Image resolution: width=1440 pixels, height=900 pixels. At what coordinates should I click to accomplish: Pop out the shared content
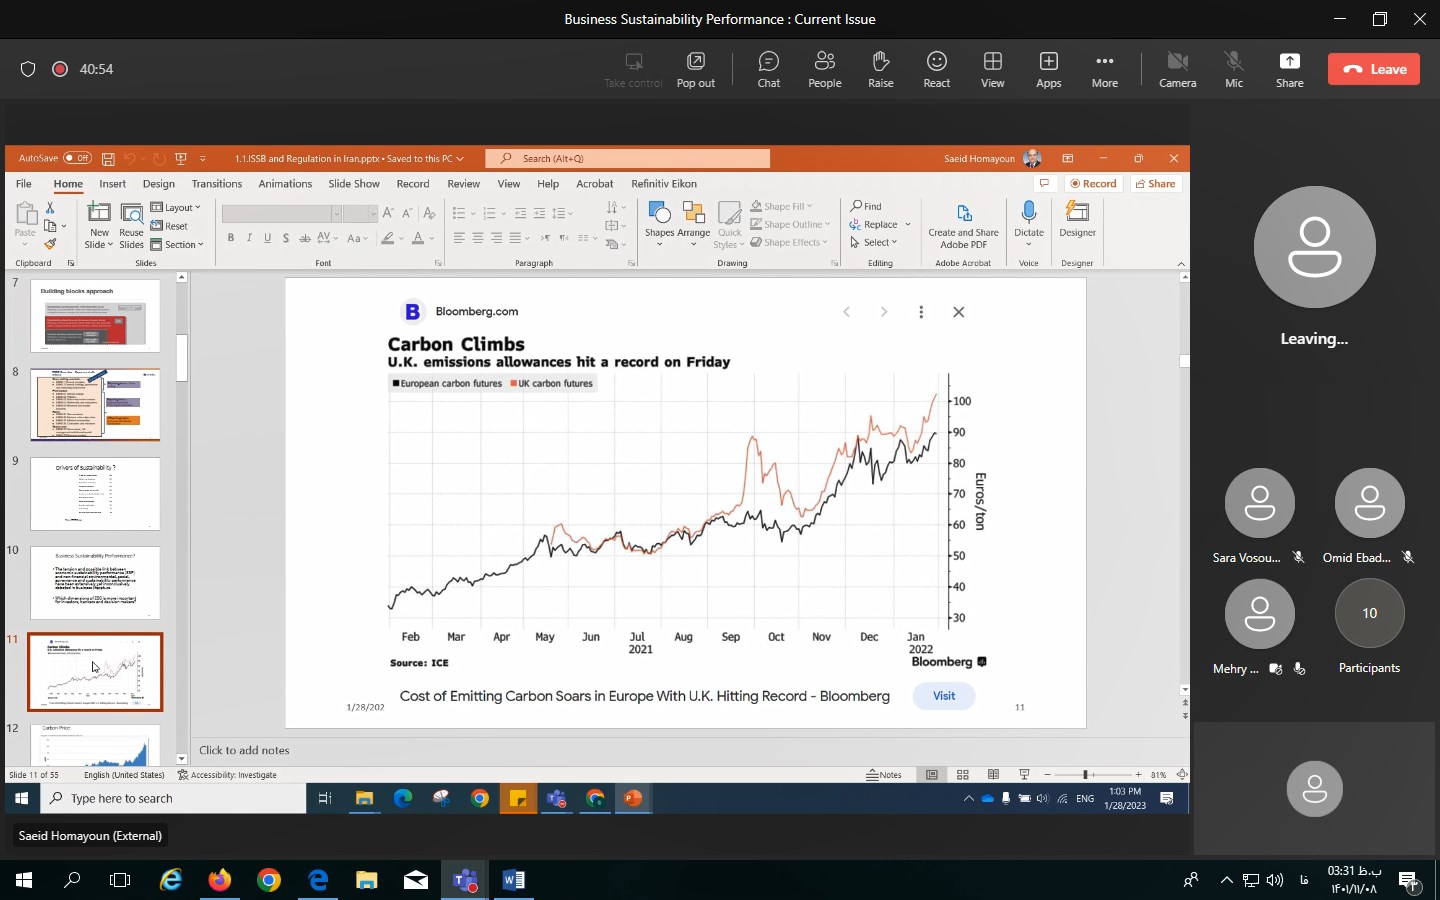click(x=695, y=69)
